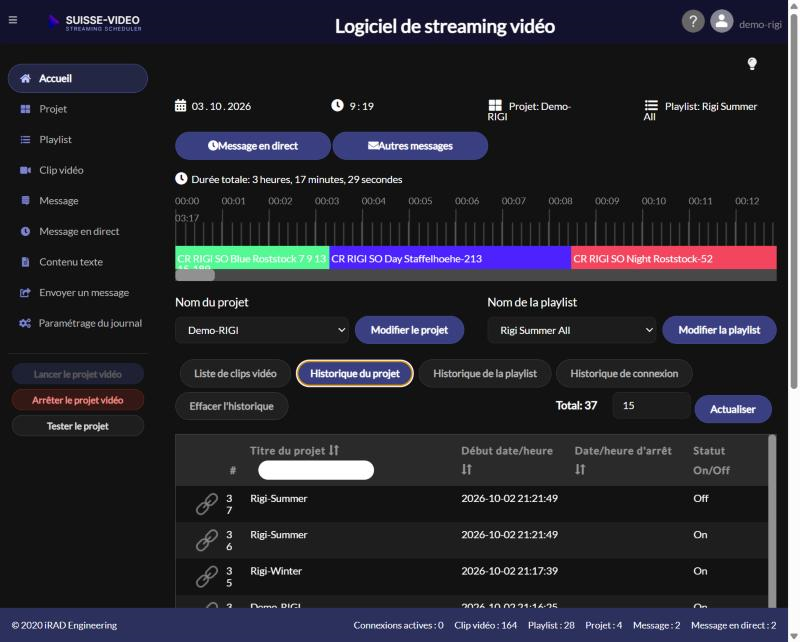Click the Message en direct blue button

coord(253,146)
